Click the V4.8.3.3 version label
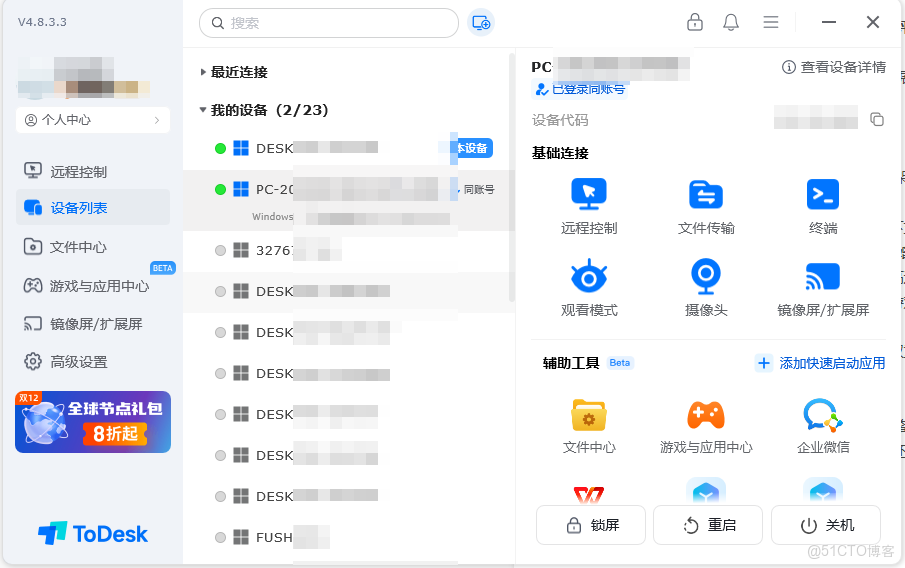The height and width of the screenshot is (568, 905). point(42,23)
